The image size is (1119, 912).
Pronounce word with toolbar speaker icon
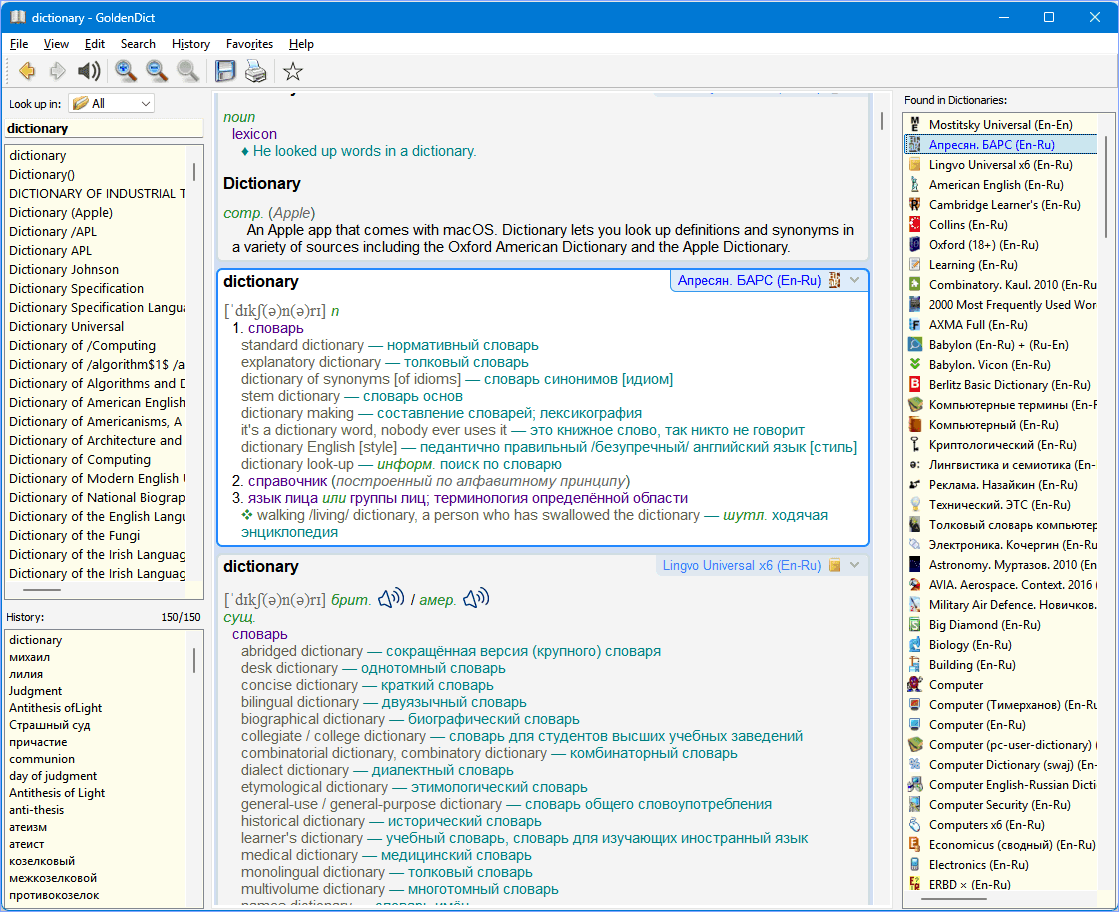pyautogui.click(x=89, y=71)
